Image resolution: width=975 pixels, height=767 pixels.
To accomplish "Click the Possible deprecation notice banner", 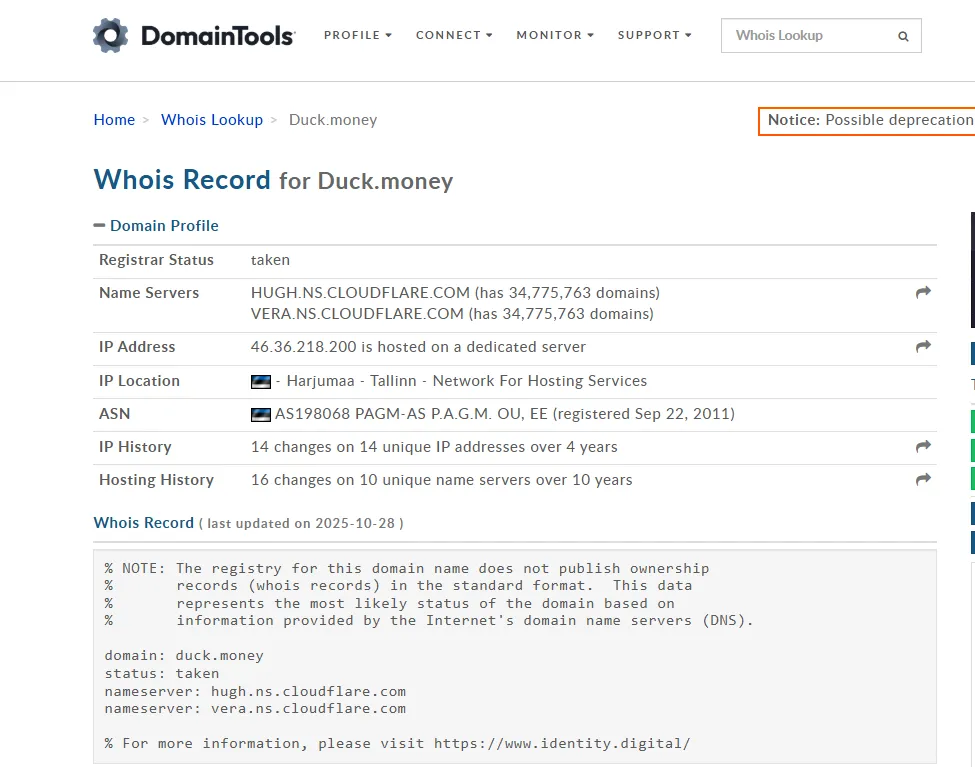I will tap(867, 120).
